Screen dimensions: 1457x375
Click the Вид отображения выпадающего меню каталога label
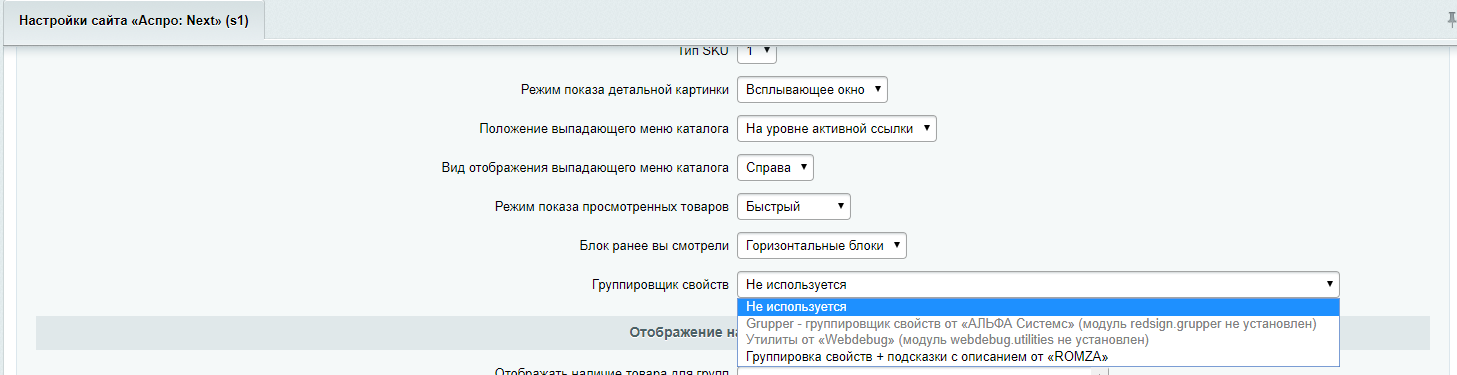(x=585, y=168)
